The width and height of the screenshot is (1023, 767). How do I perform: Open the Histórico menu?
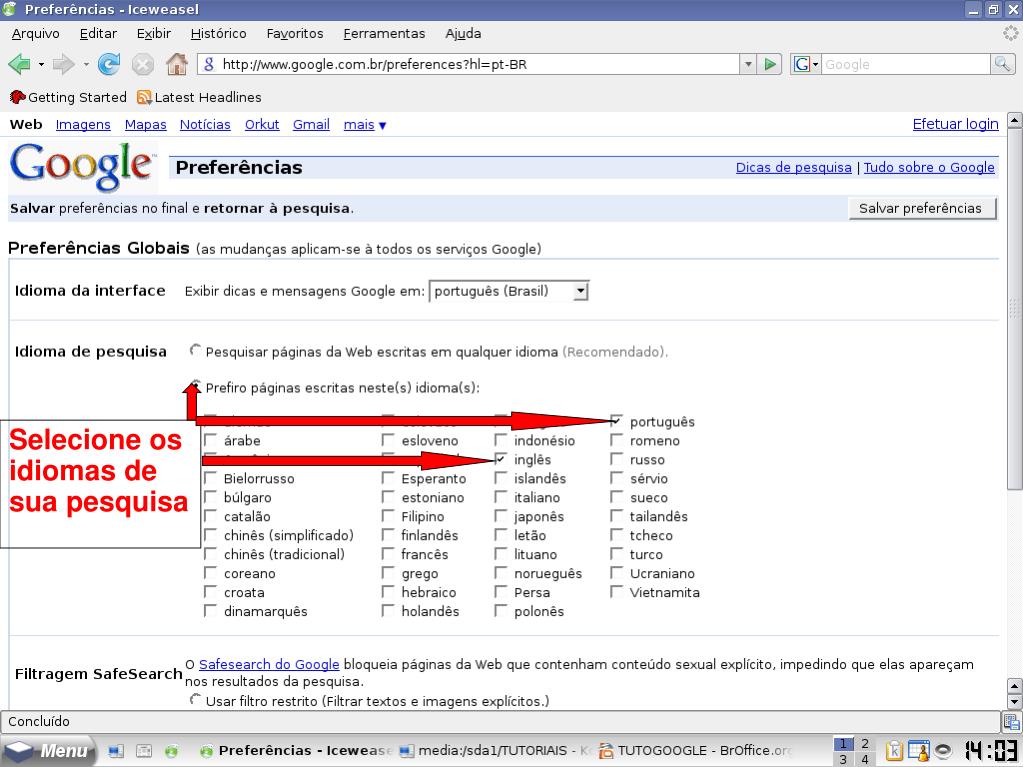click(x=219, y=33)
